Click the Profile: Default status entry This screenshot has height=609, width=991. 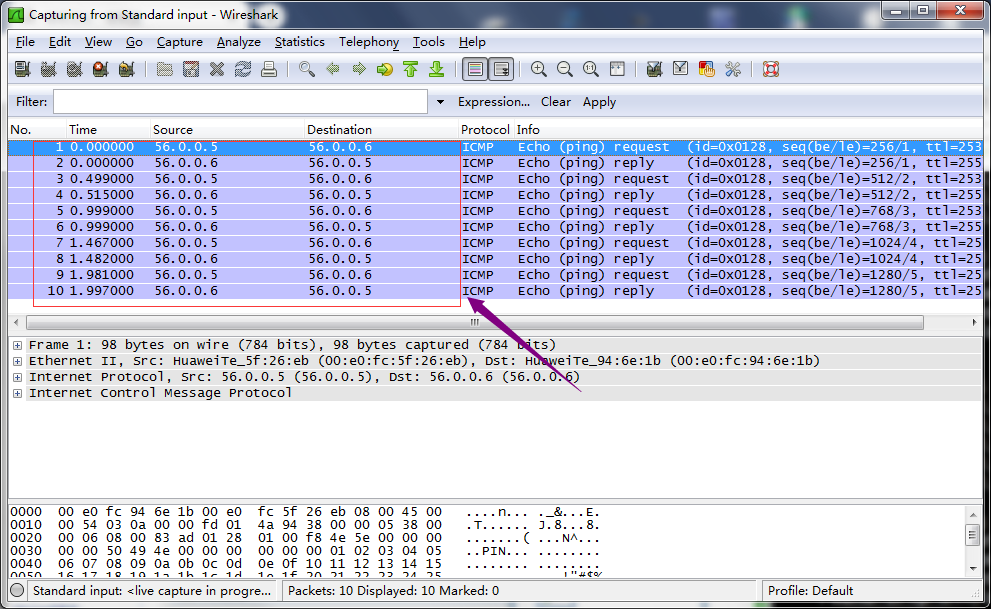(x=810, y=591)
